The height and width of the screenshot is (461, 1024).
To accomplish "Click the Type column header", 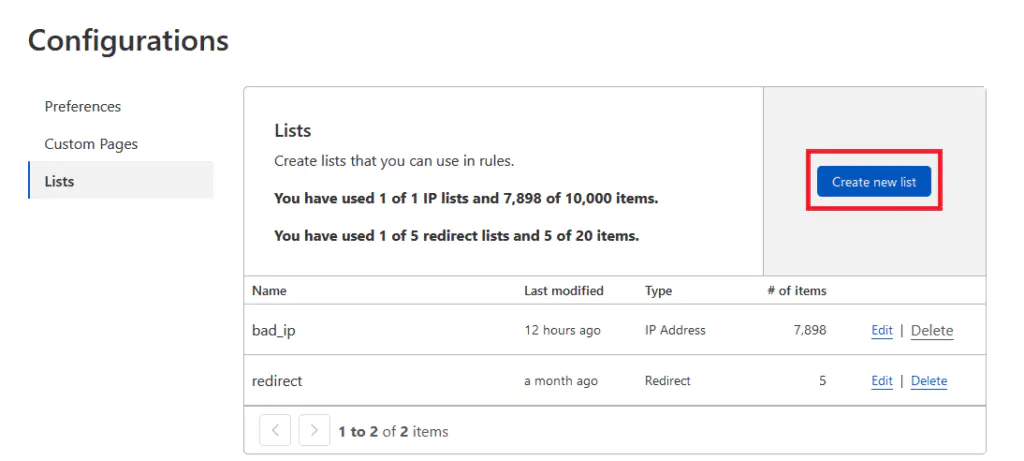I will coord(658,291).
